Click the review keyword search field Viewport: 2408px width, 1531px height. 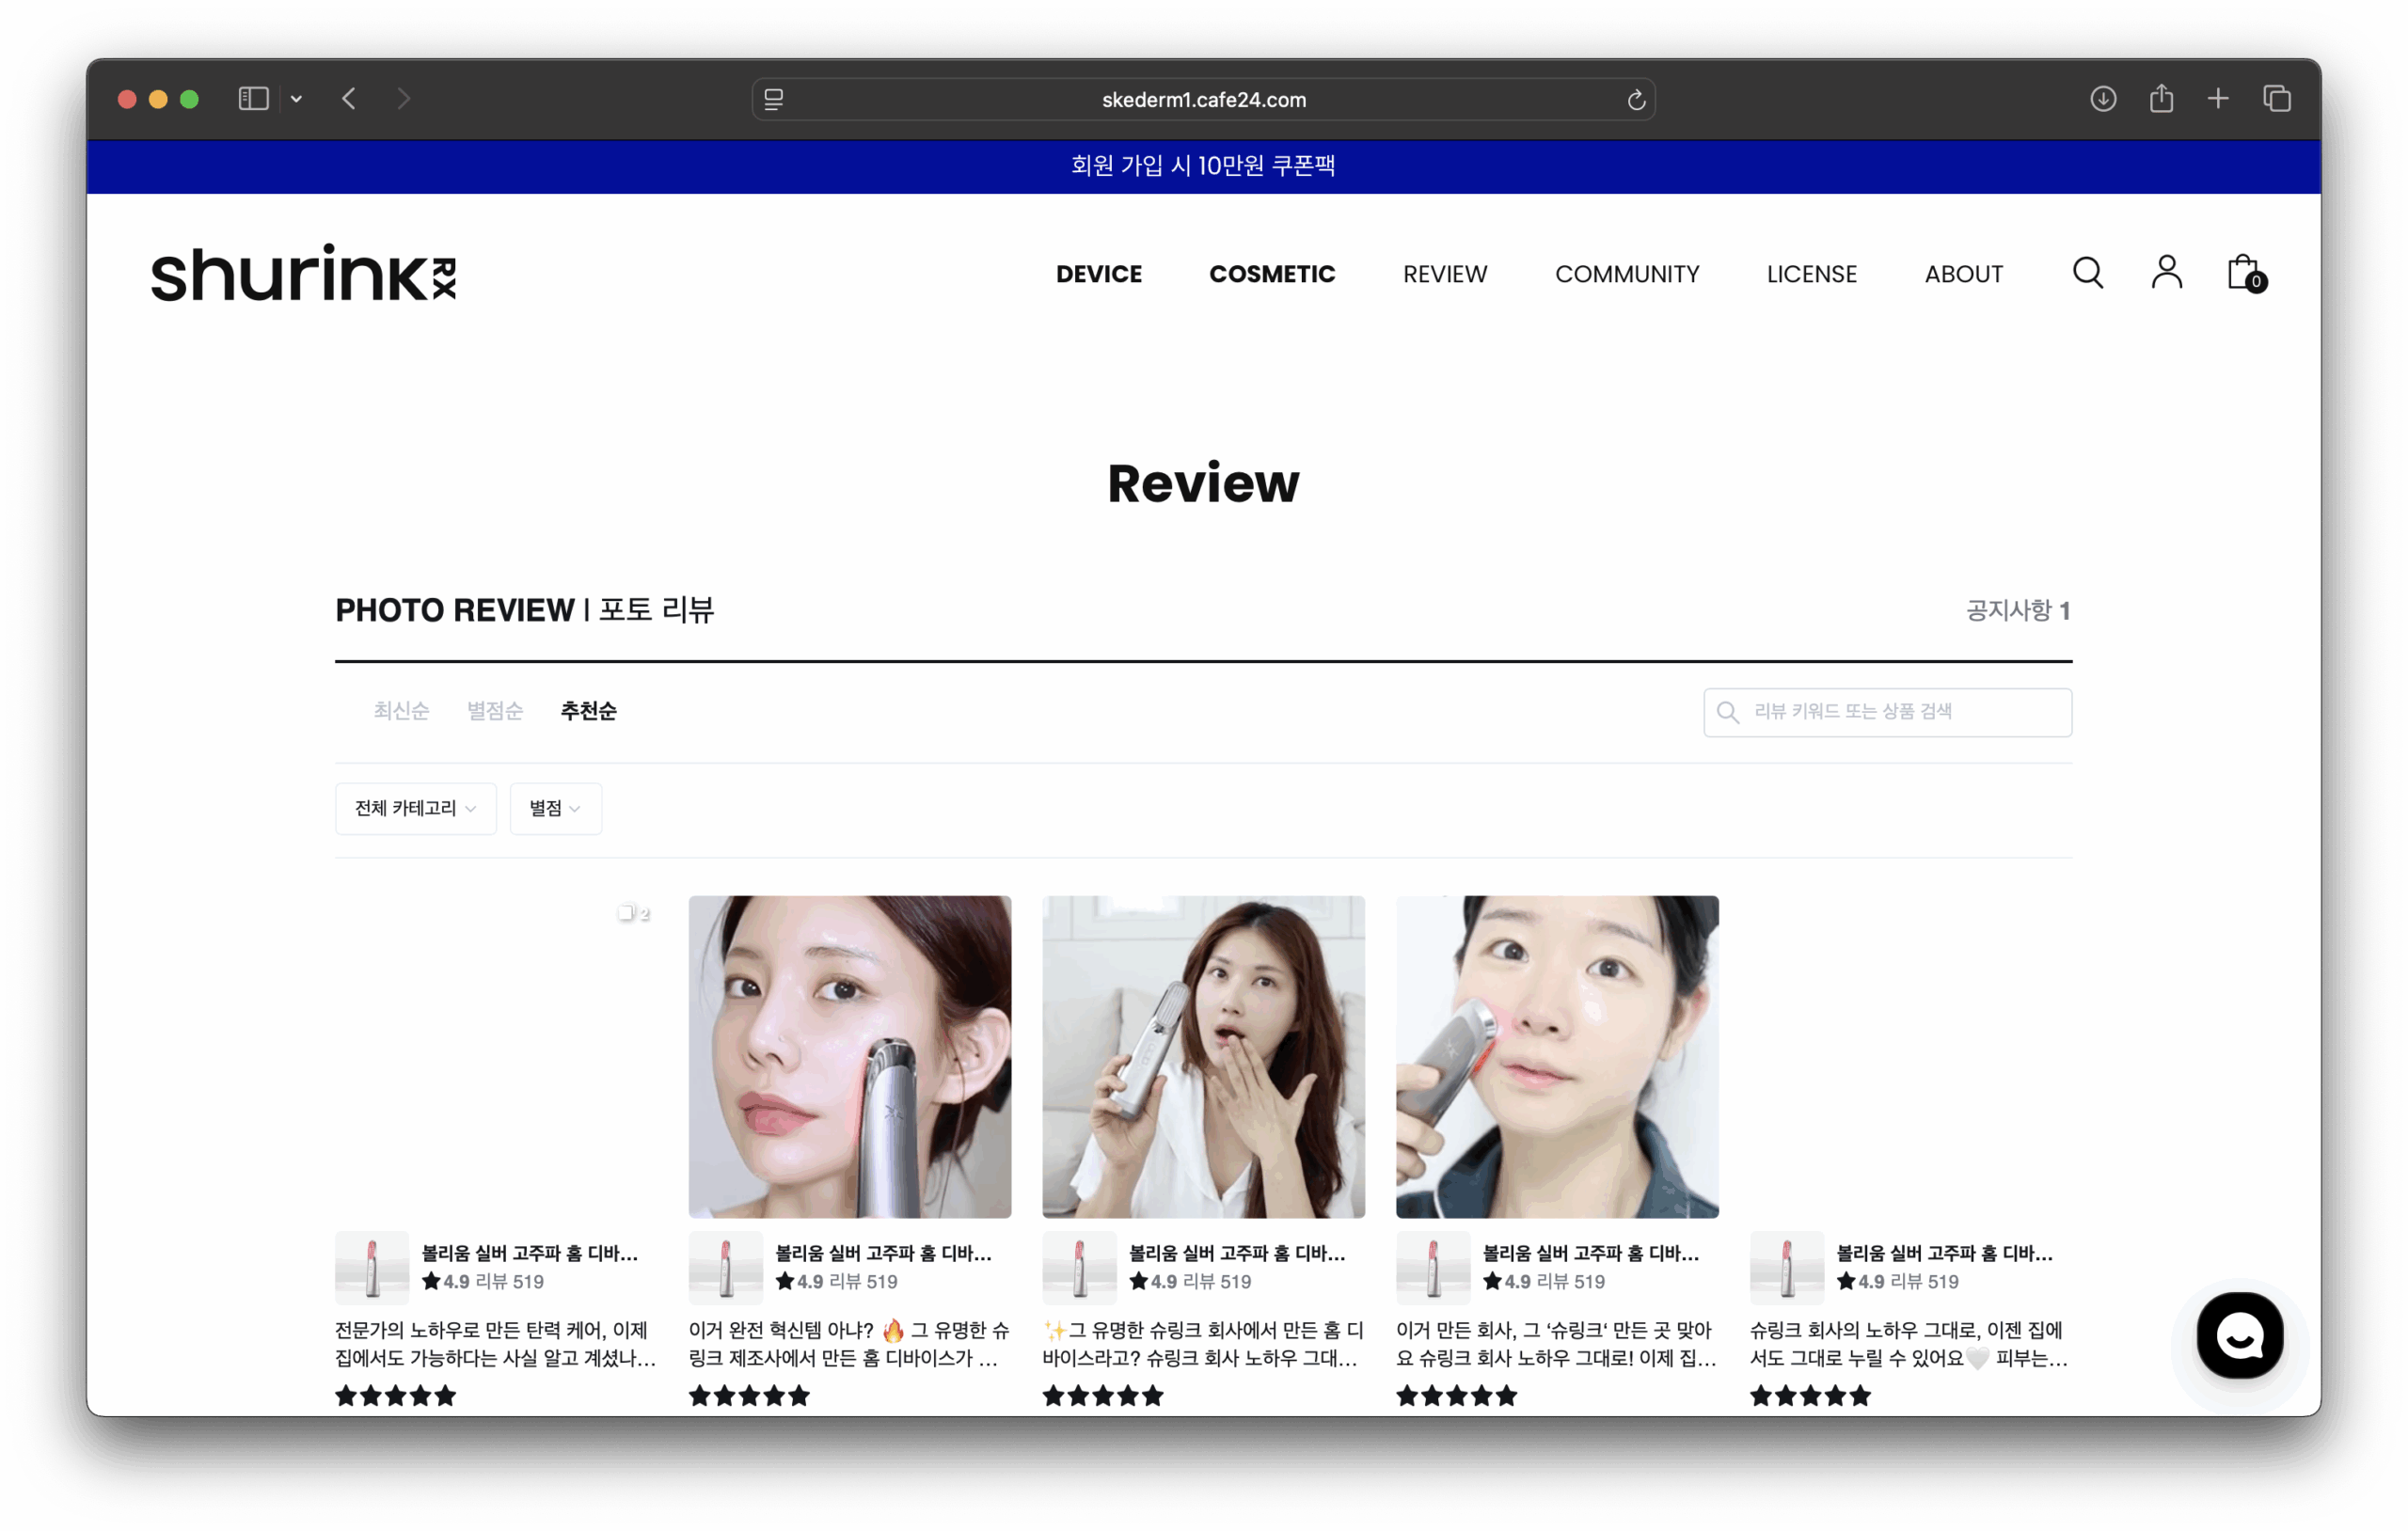click(x=1887, y=712)
